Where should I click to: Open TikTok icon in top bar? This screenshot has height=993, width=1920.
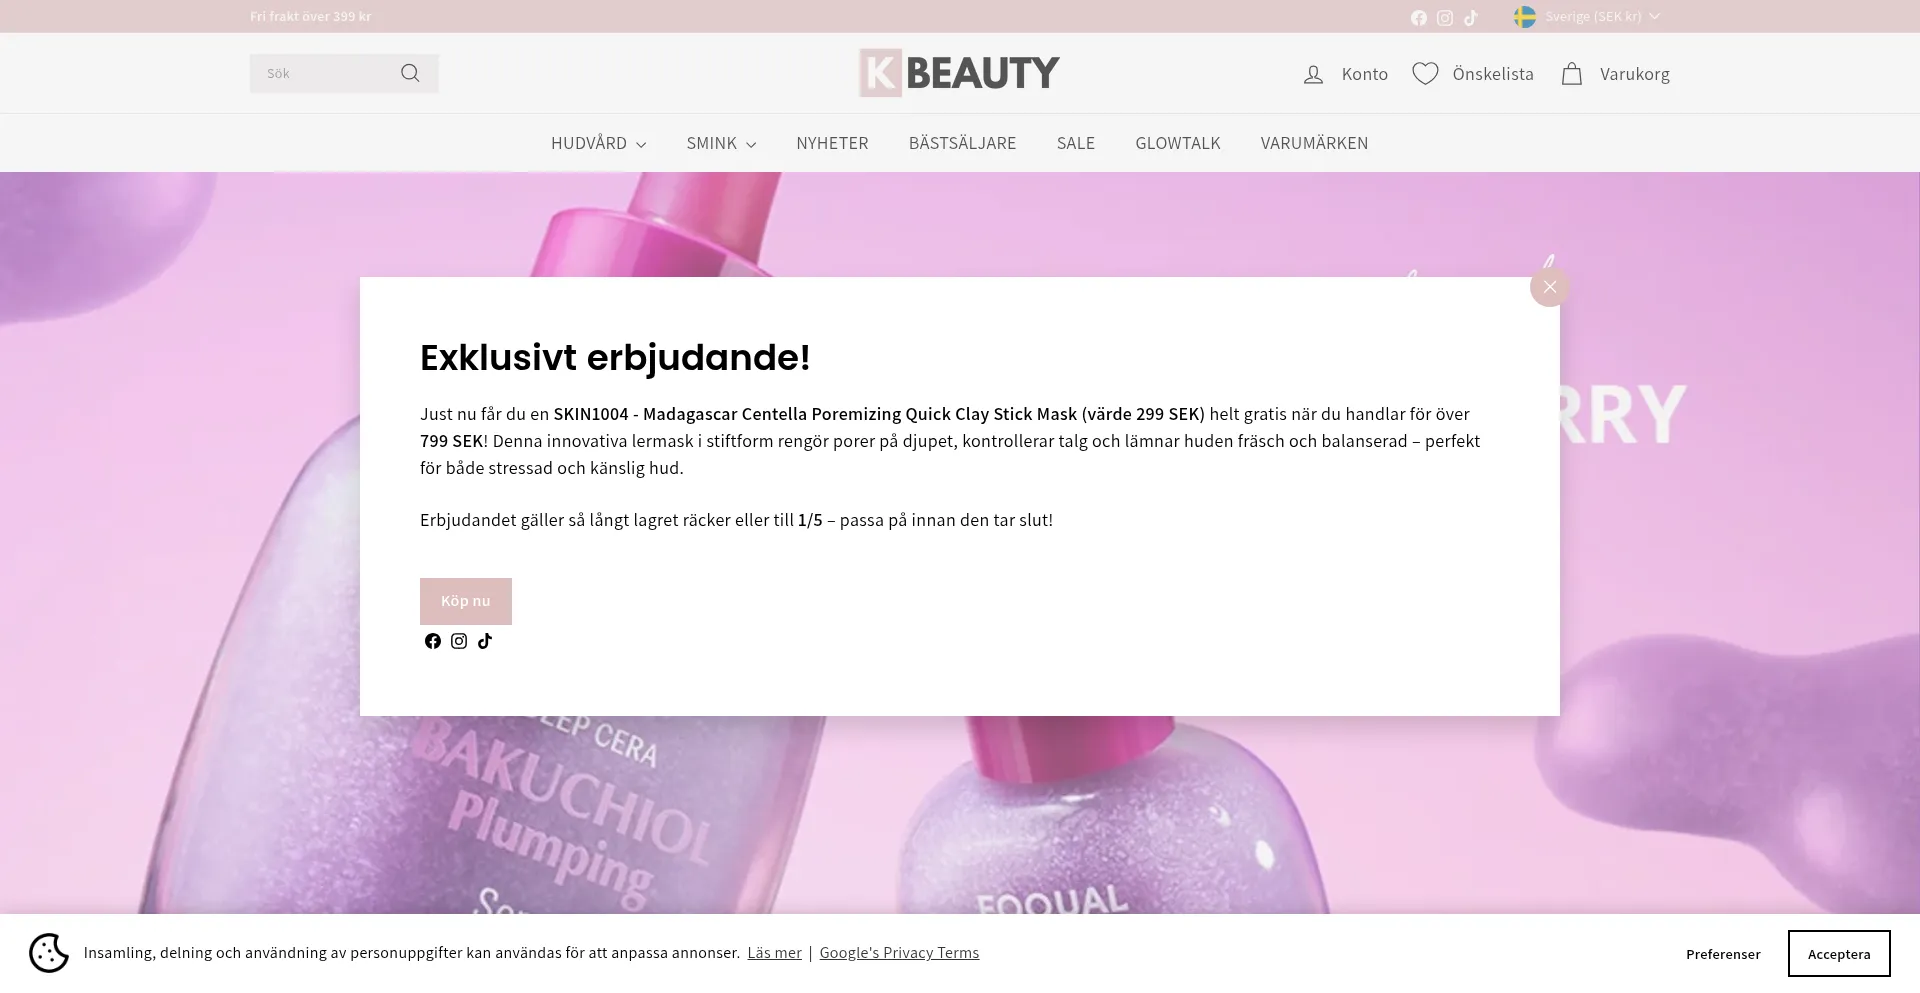[x=1471, y=18]
